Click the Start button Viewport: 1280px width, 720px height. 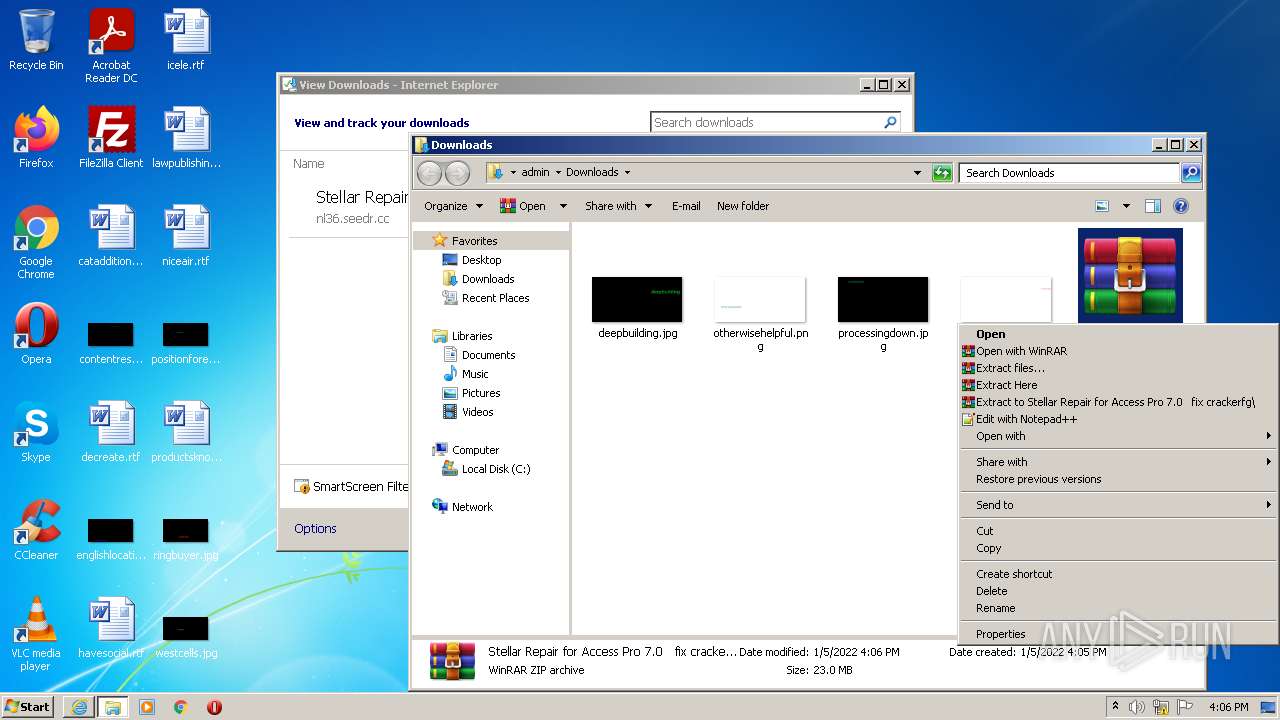pyautogui.click(x=28, y=707)
